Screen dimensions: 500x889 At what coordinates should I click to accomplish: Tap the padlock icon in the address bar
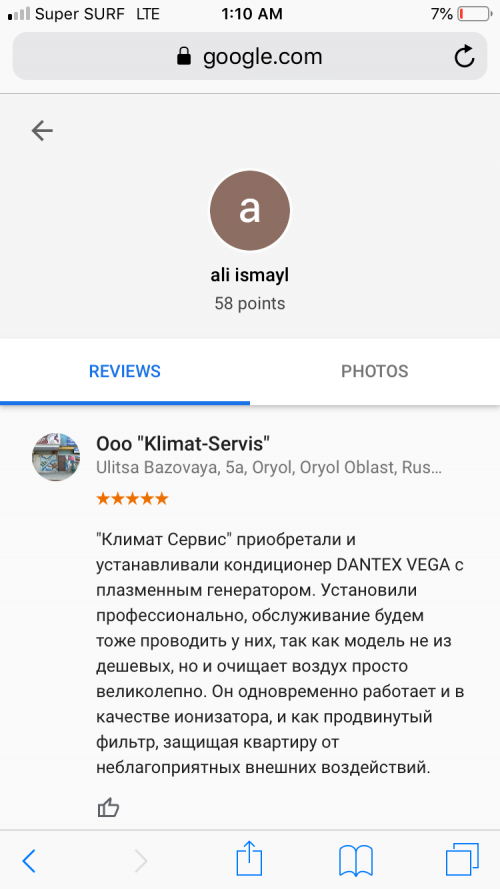pyautogui.click(x=184, y=56)
